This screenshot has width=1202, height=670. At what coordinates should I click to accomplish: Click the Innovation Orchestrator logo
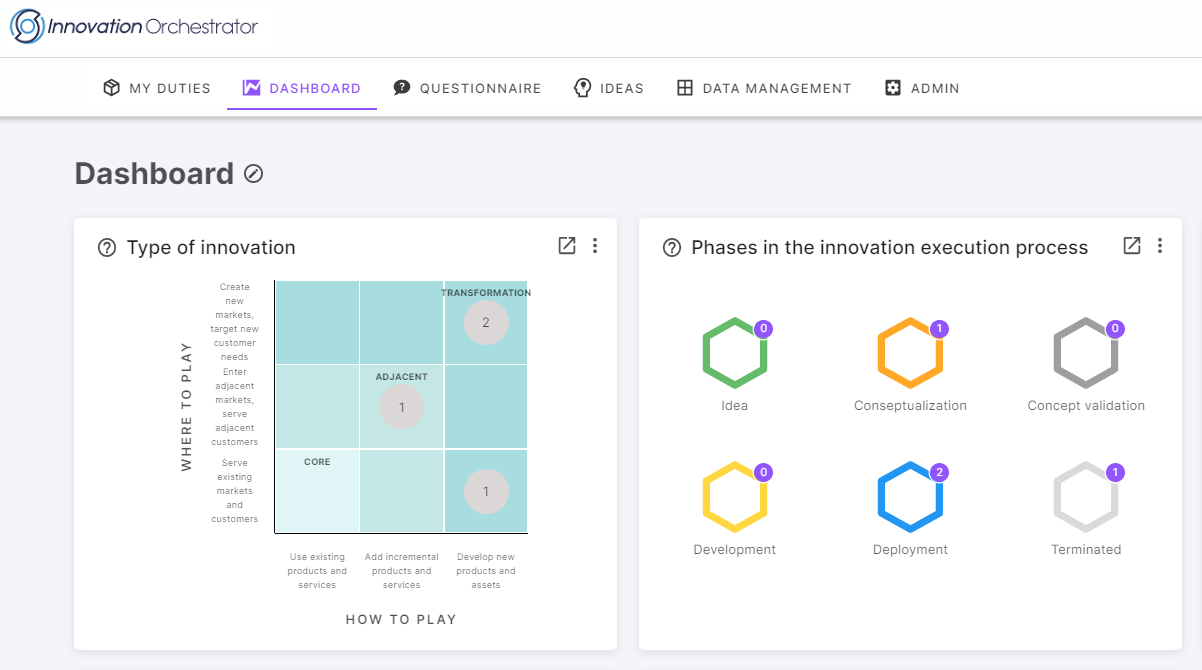click(135, 27)
